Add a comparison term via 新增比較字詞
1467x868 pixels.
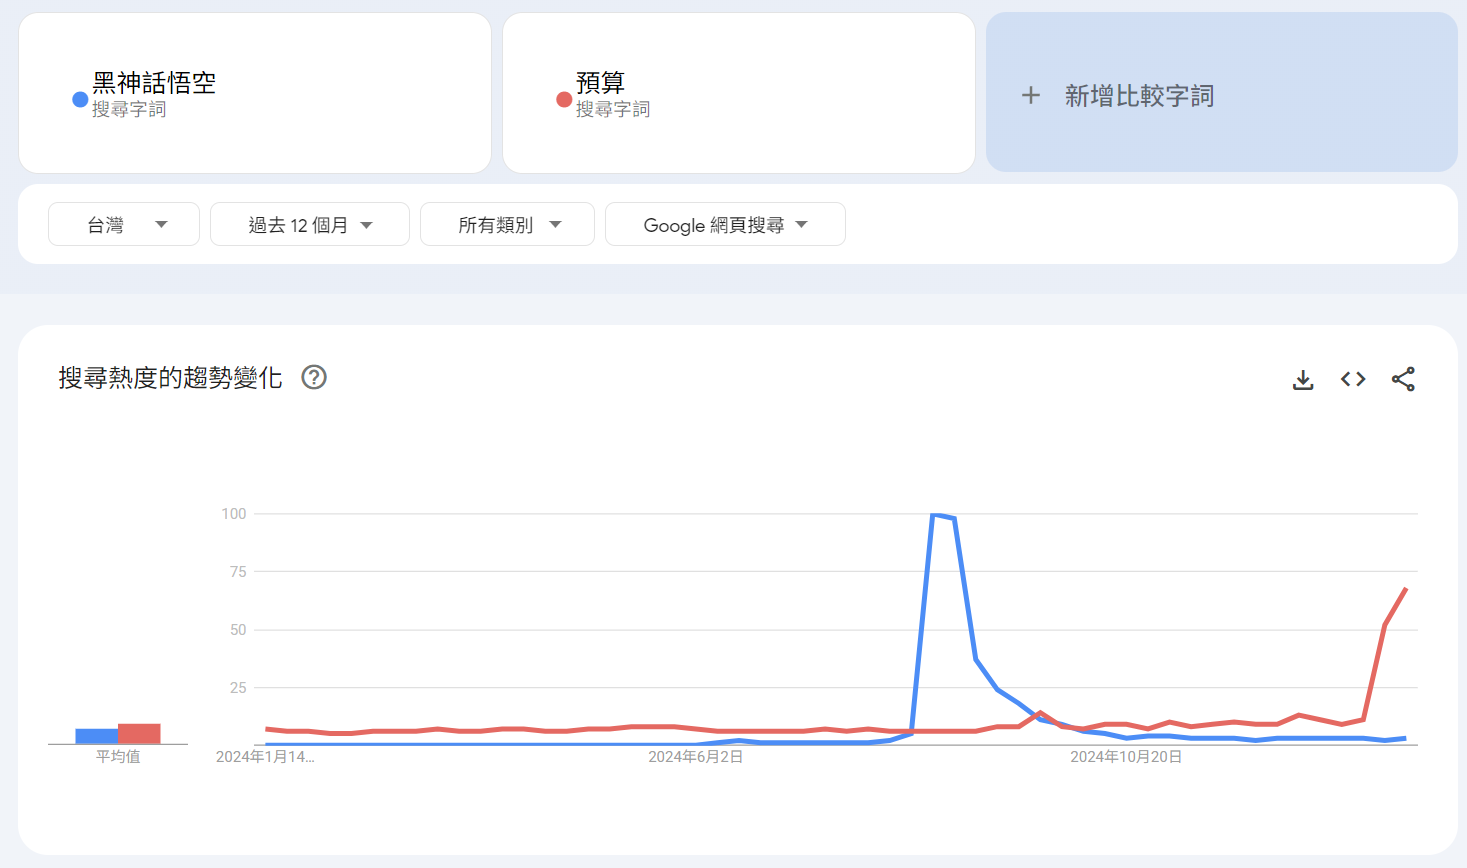coord(1222,92)
